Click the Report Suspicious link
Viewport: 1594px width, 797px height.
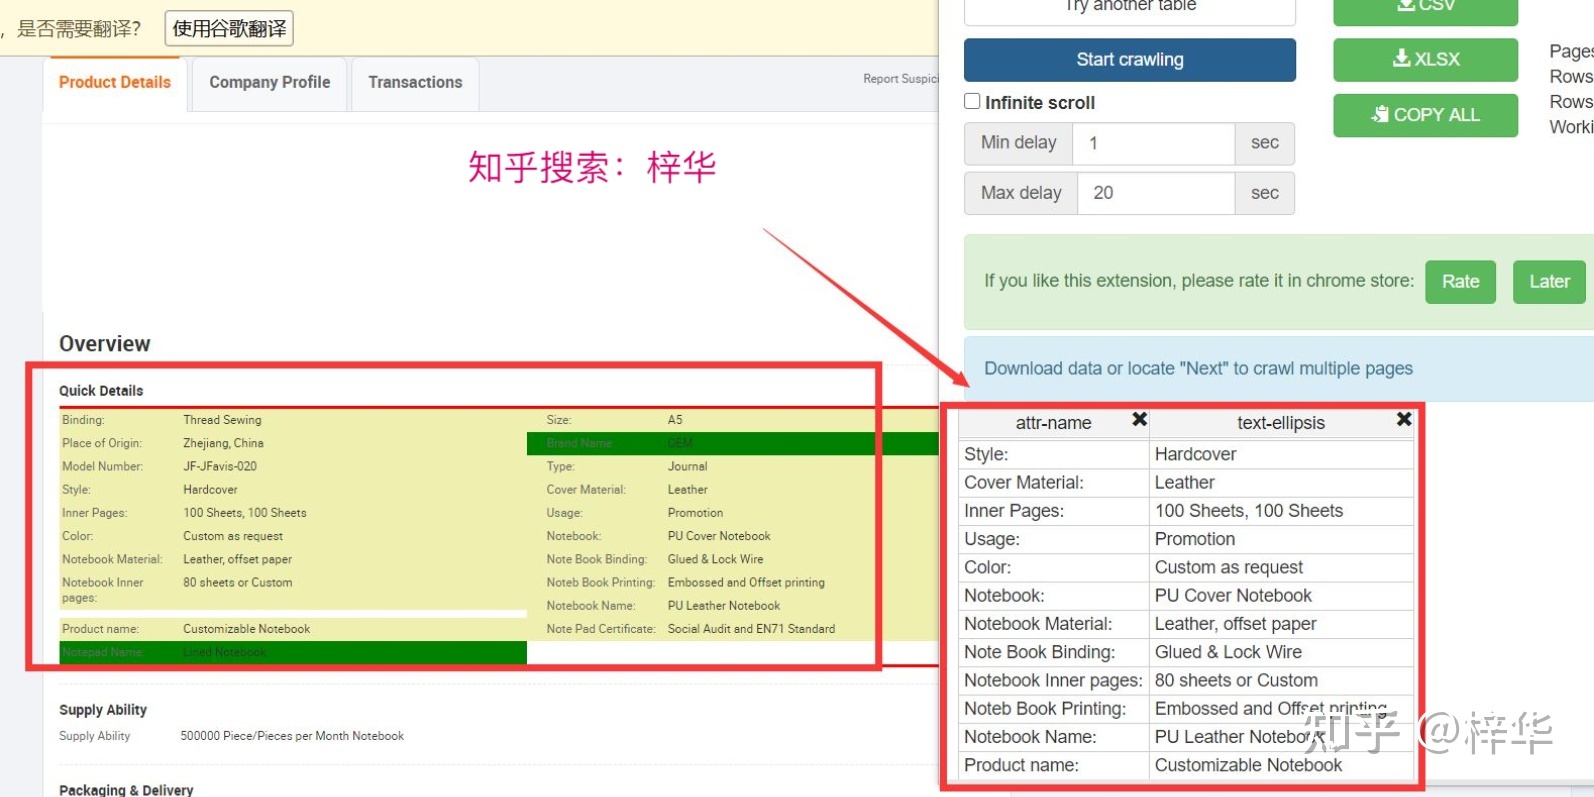pyautogui.click(x=901, y=79)
